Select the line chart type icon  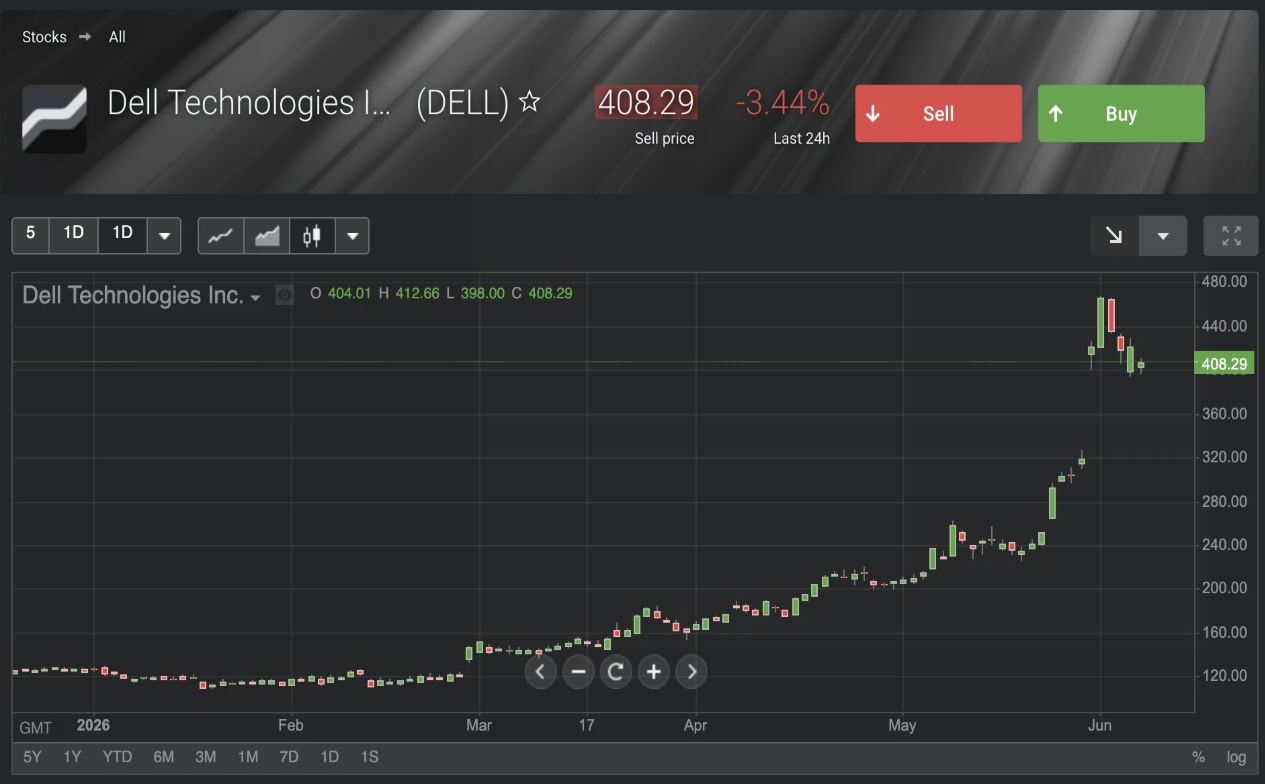pos(221,236)
